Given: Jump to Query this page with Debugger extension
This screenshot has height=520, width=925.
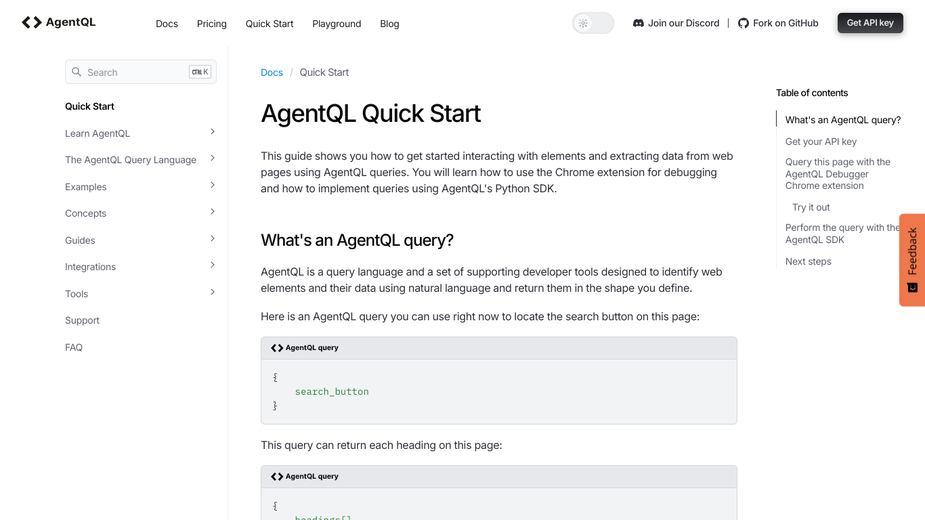Looking at the screenshot, I should click(x=838, y=174).
